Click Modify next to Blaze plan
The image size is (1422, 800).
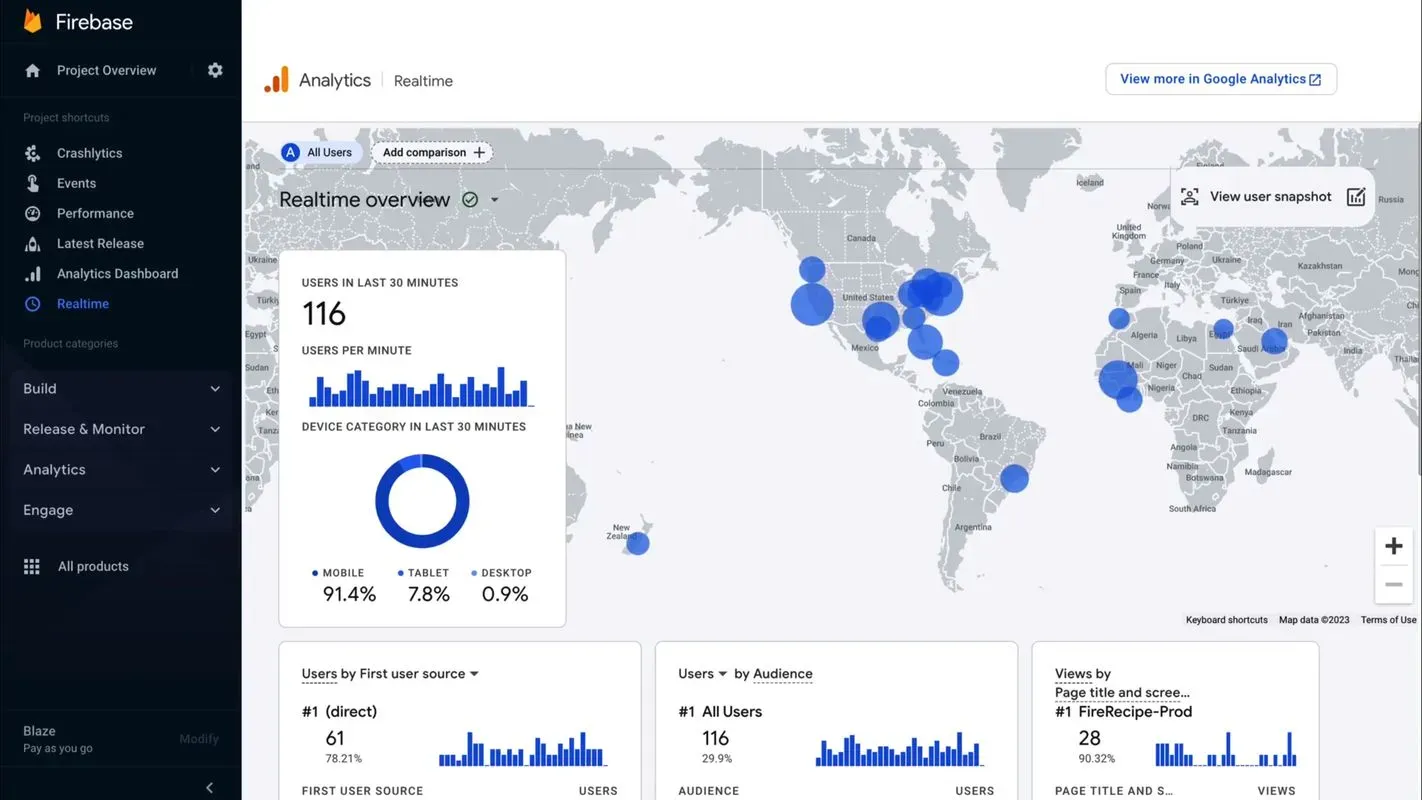tap(199, 739)
